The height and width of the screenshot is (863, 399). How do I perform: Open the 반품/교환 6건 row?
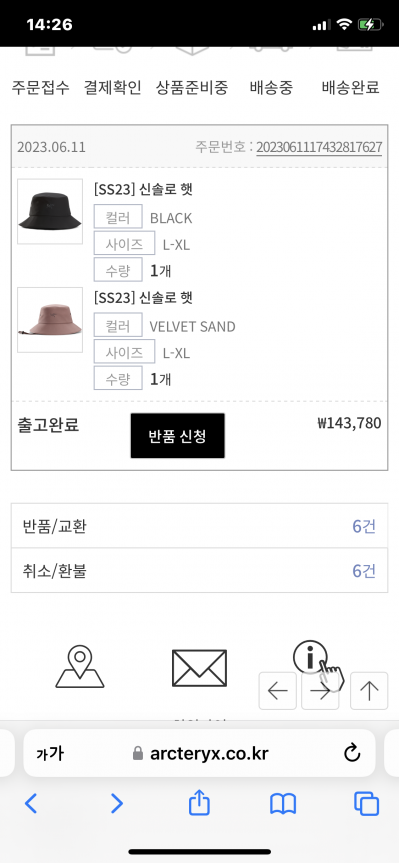(x=199, y=526)
